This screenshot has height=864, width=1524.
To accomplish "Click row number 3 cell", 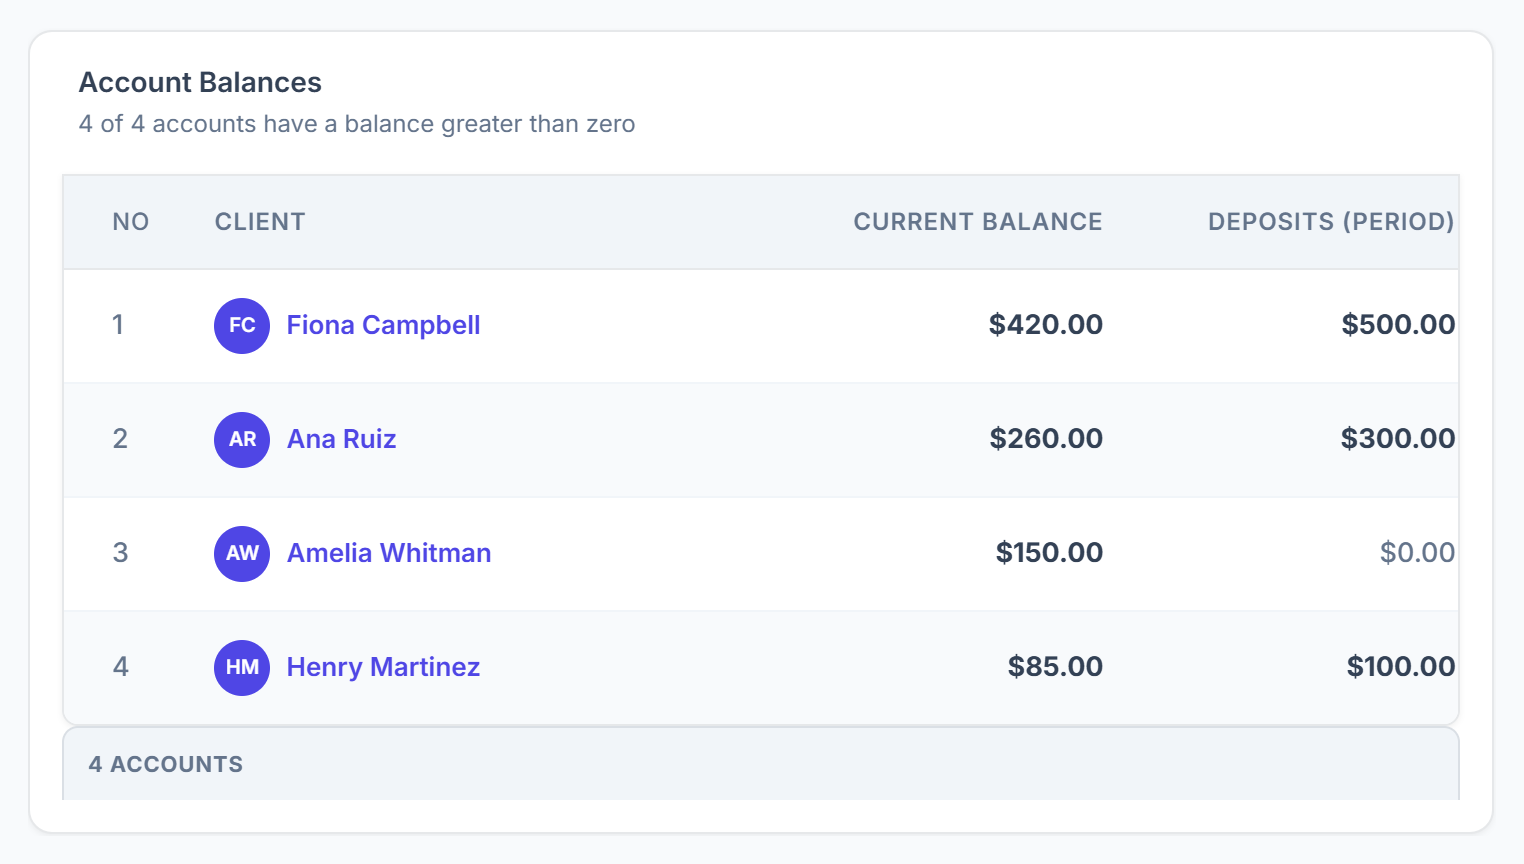I will click(x=120, y=553).
